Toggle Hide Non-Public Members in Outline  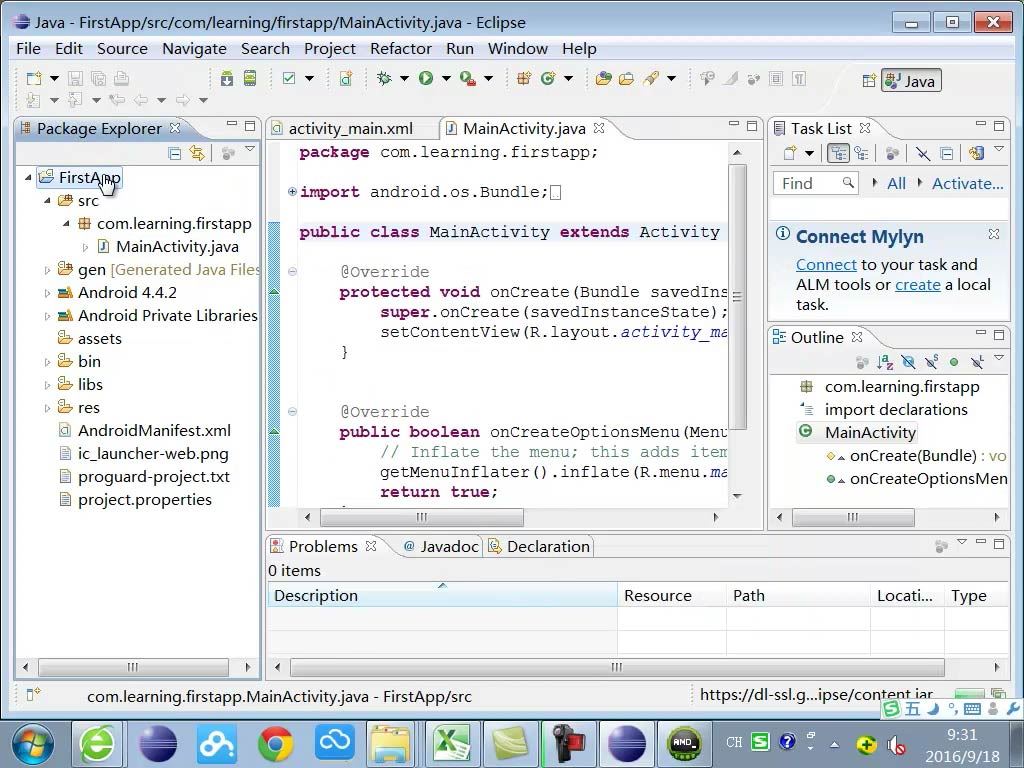tap(954, 361)
